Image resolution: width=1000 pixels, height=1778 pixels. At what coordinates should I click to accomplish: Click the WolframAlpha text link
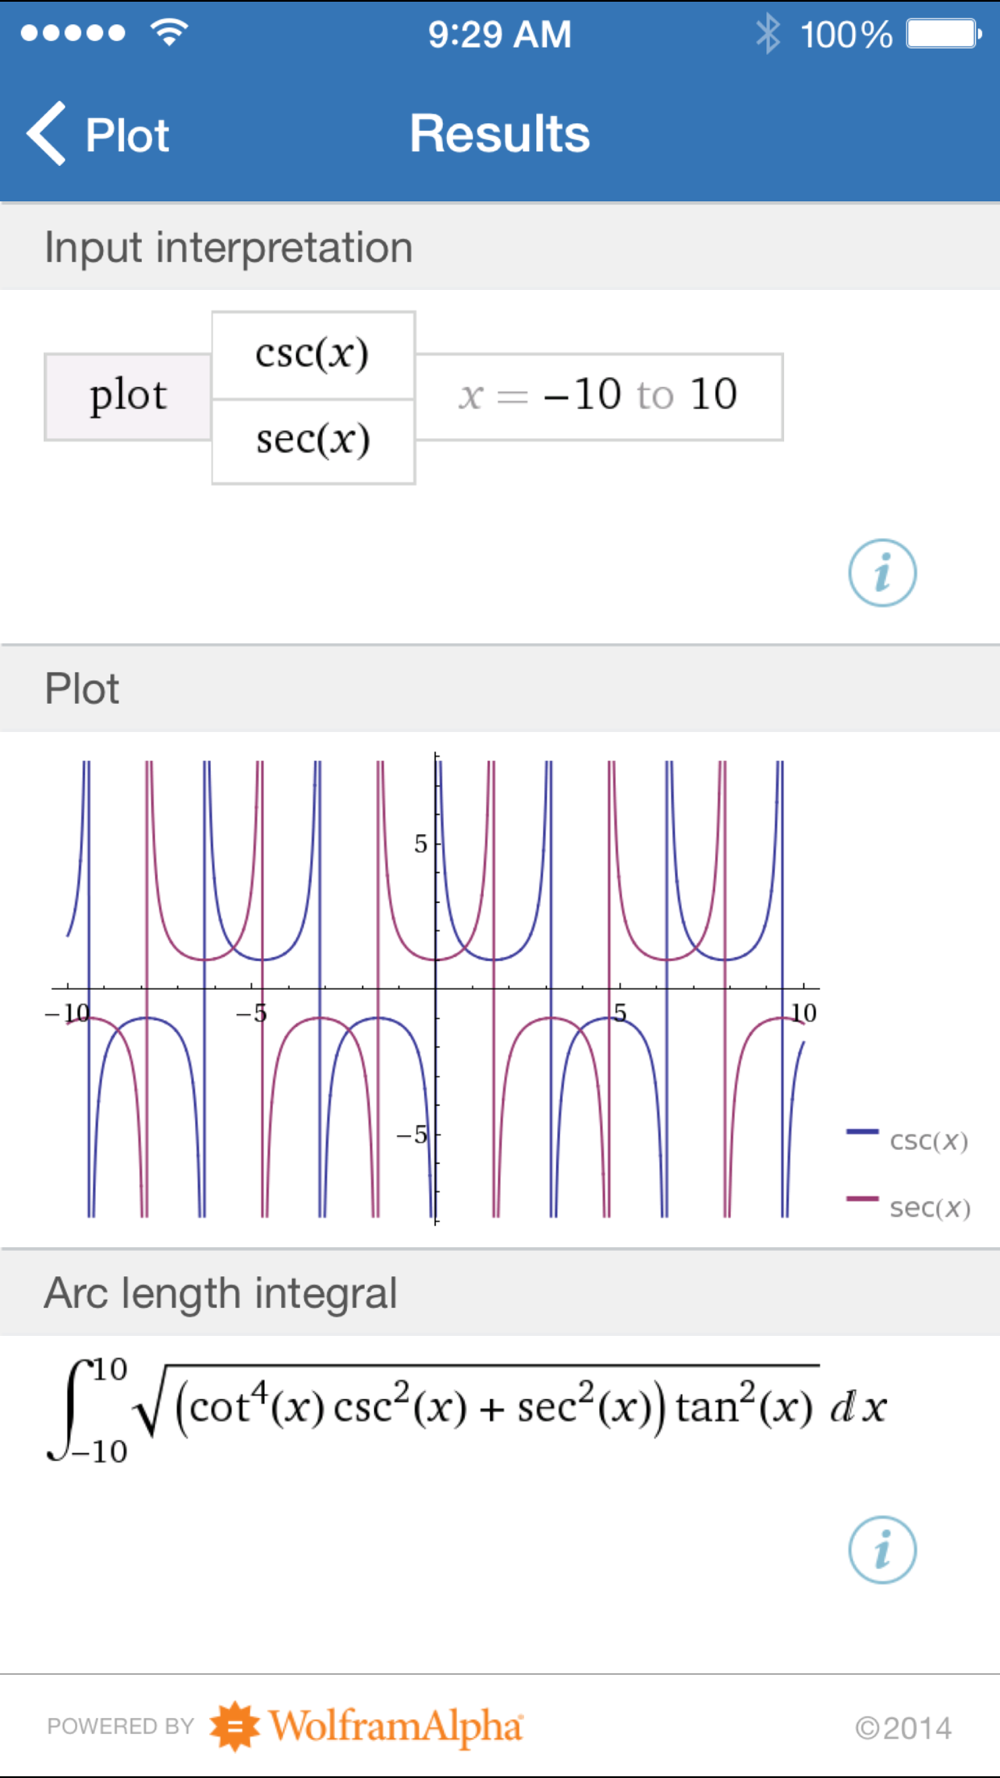(396, 1726)
